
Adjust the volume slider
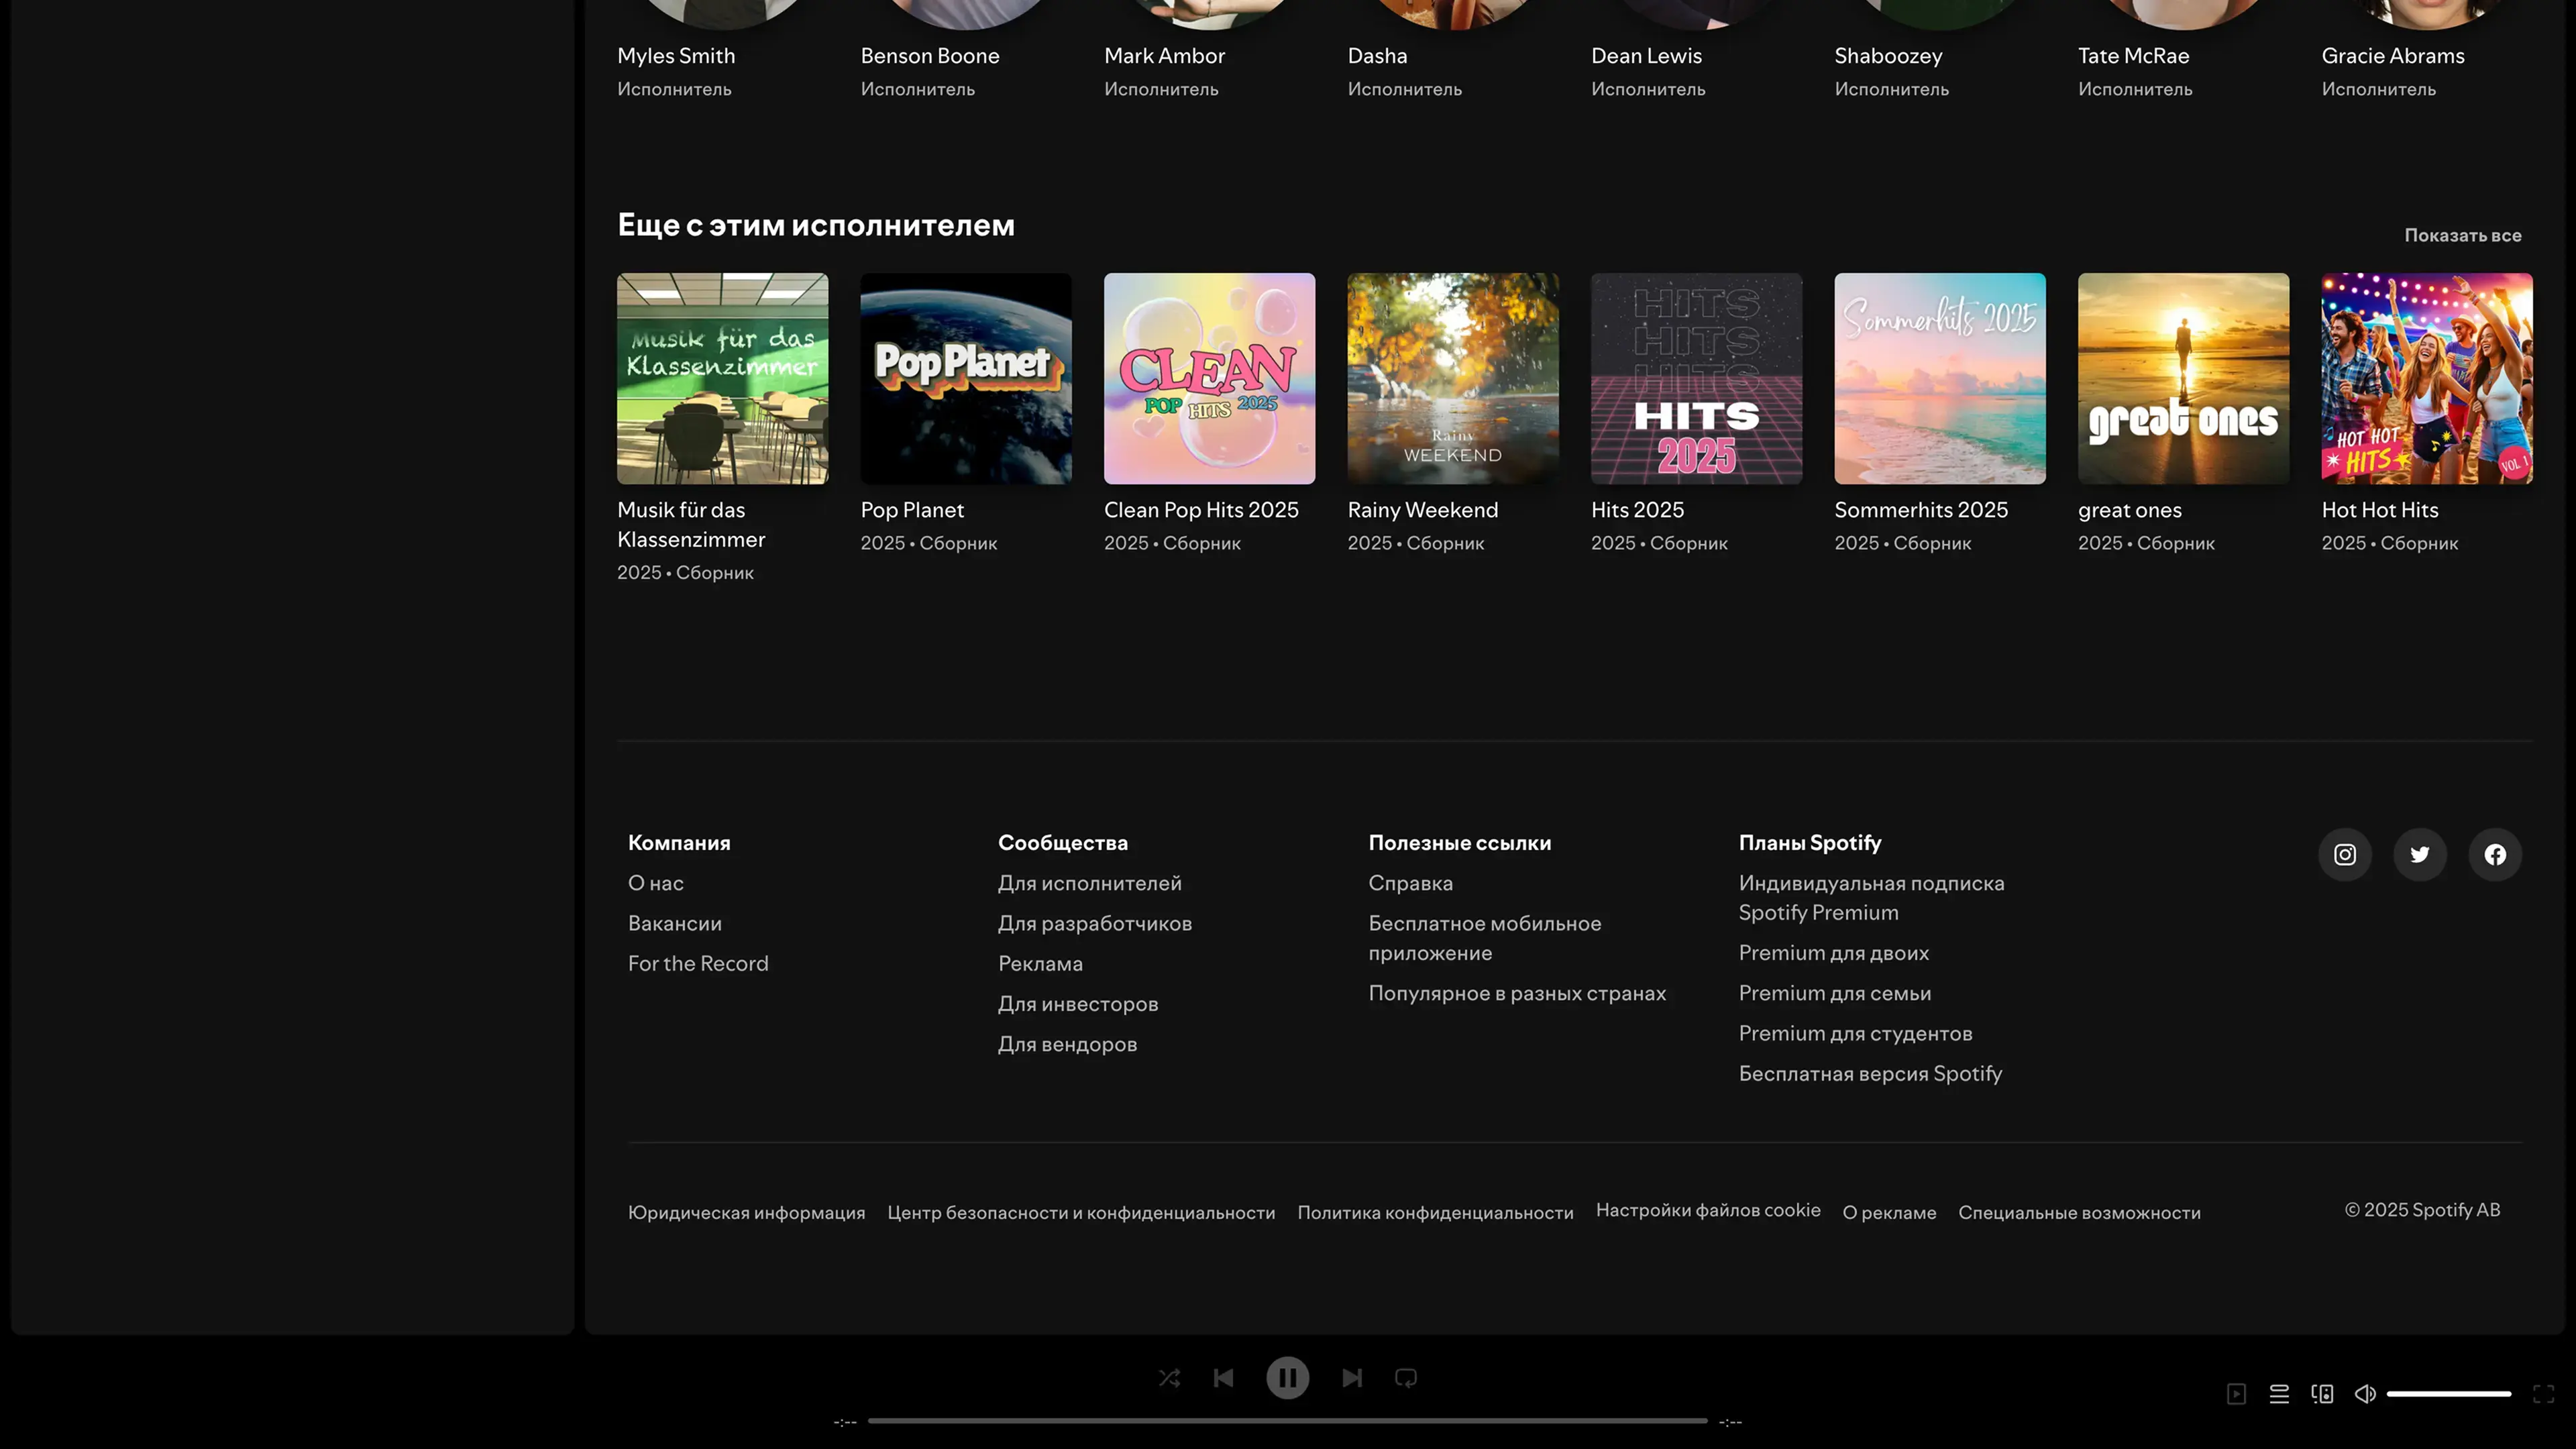click(x=2448, y=1394)
